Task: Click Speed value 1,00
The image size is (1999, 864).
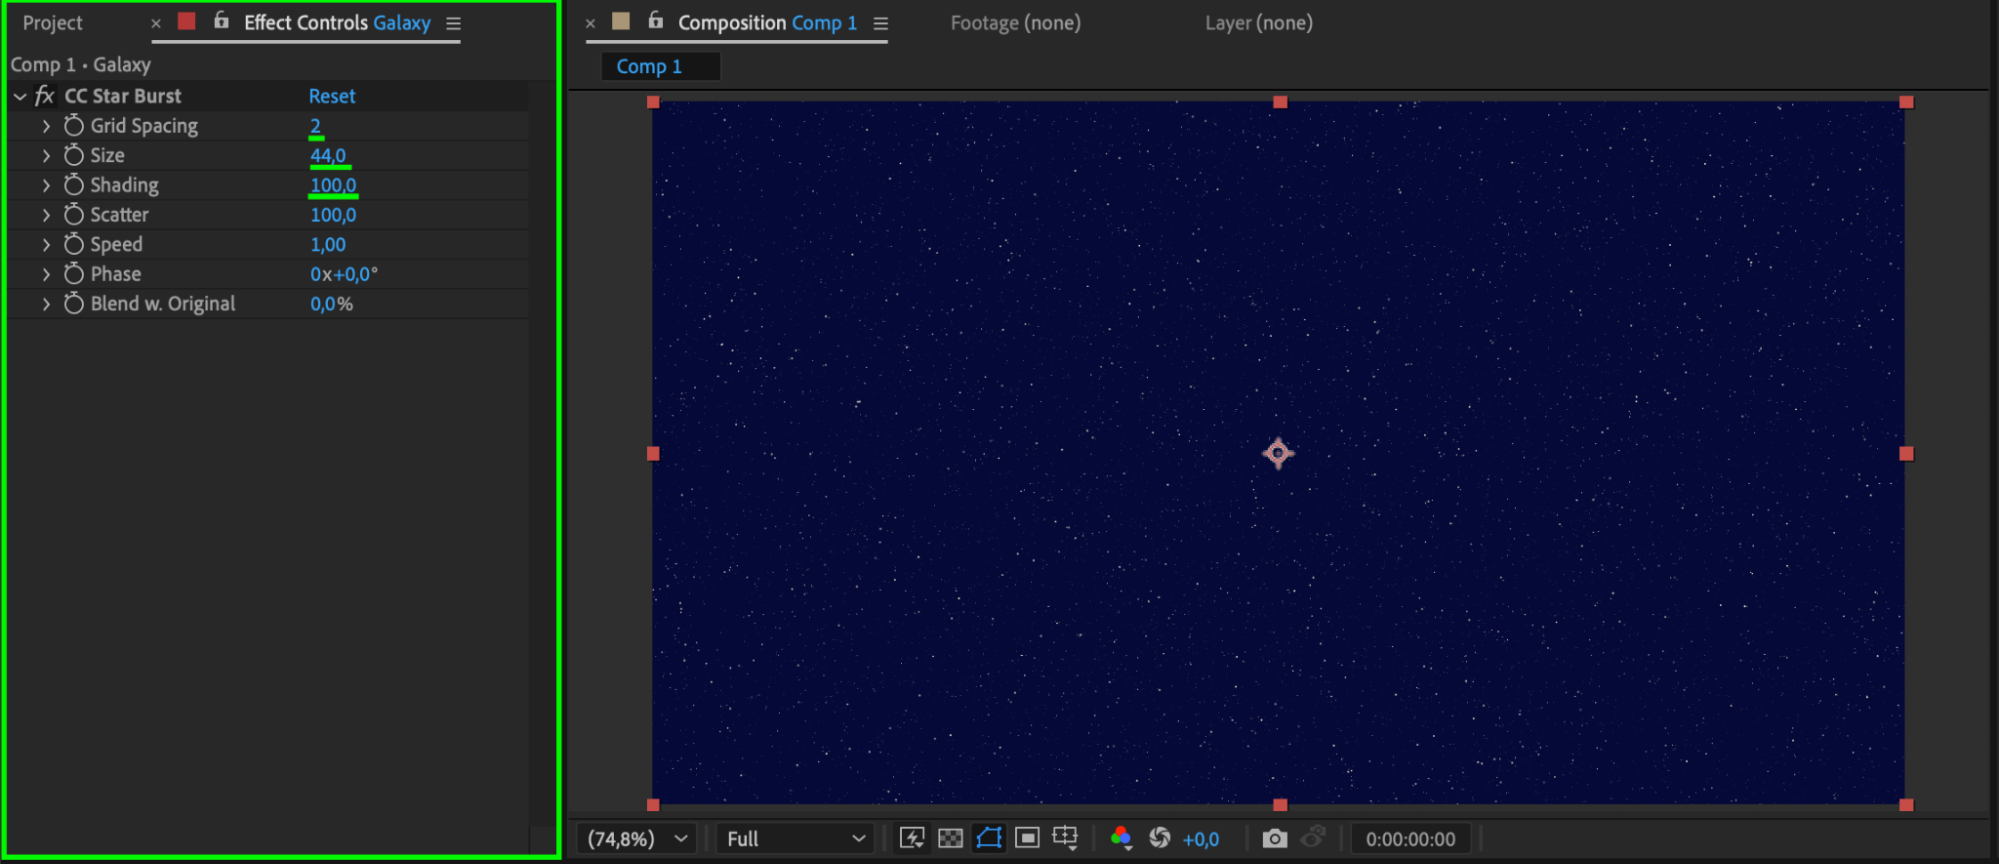Action: (328, 244)
